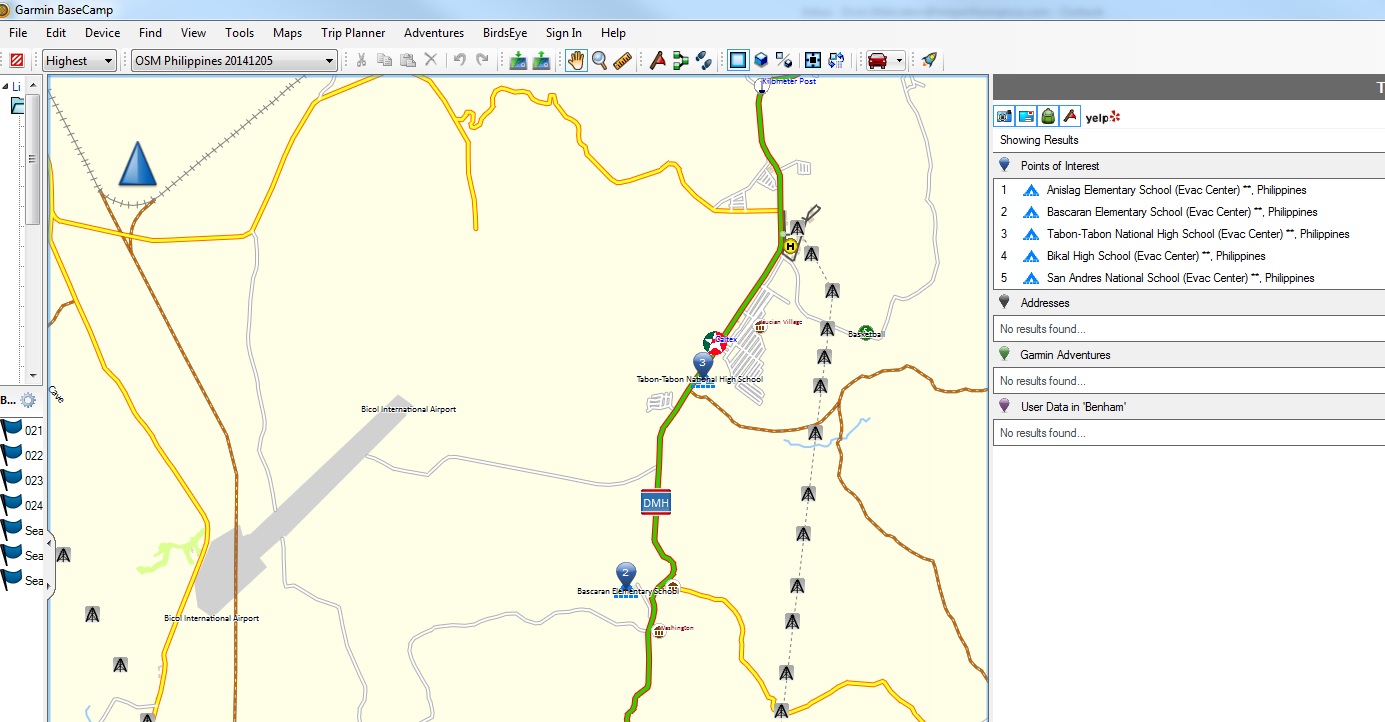Image resolution: width=1385 pixels, height=722 pixels.
Task: Click the Caltex fuel station marker
Action: [x=715, y=343]
